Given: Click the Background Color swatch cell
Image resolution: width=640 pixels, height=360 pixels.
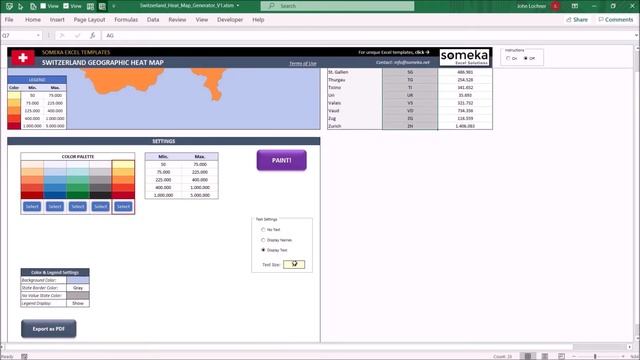Looking at the screenshot, I should point(78,280).
